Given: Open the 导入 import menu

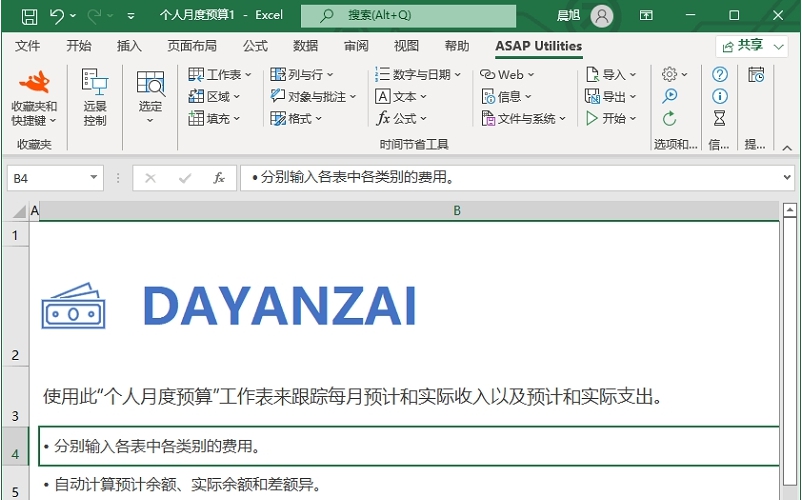Looking at the screenshot, I should [x=611, y=75].
